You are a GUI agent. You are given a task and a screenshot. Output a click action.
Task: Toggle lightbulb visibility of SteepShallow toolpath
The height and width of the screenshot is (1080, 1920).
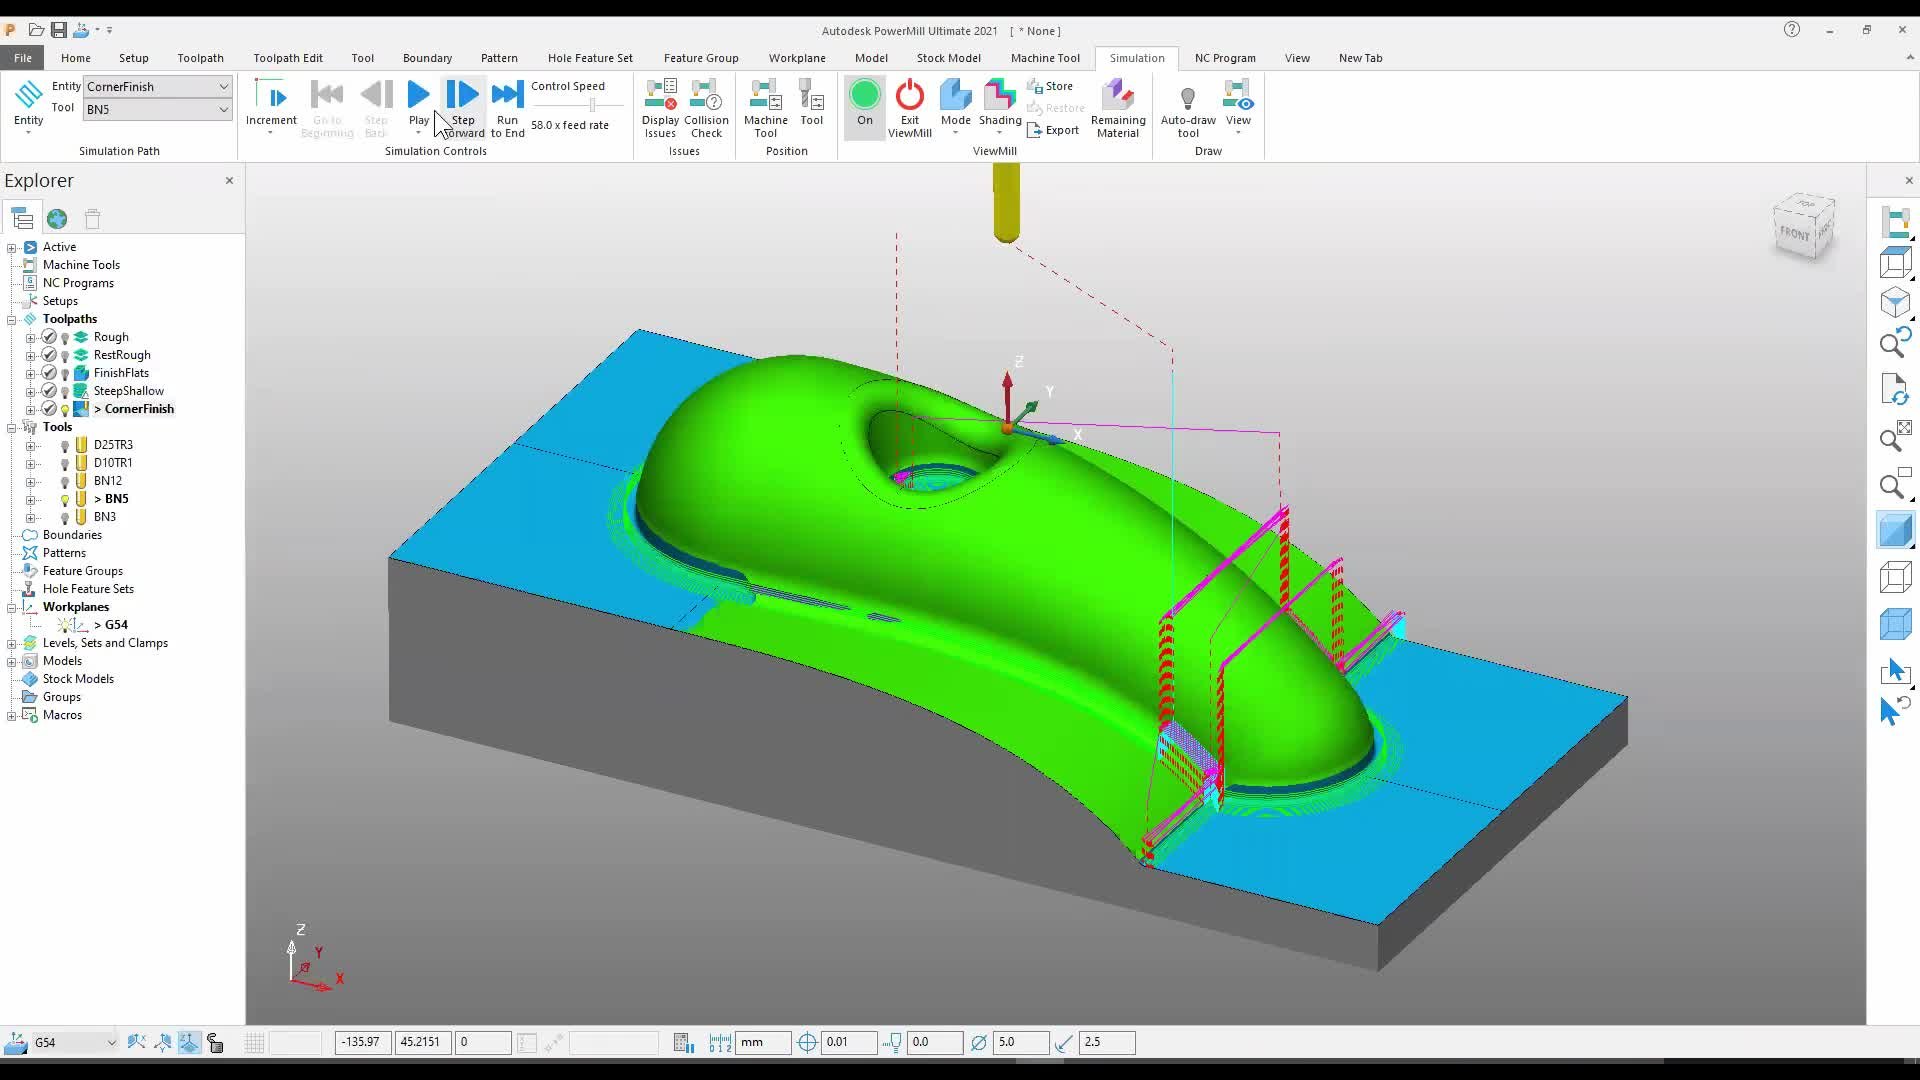65,391
